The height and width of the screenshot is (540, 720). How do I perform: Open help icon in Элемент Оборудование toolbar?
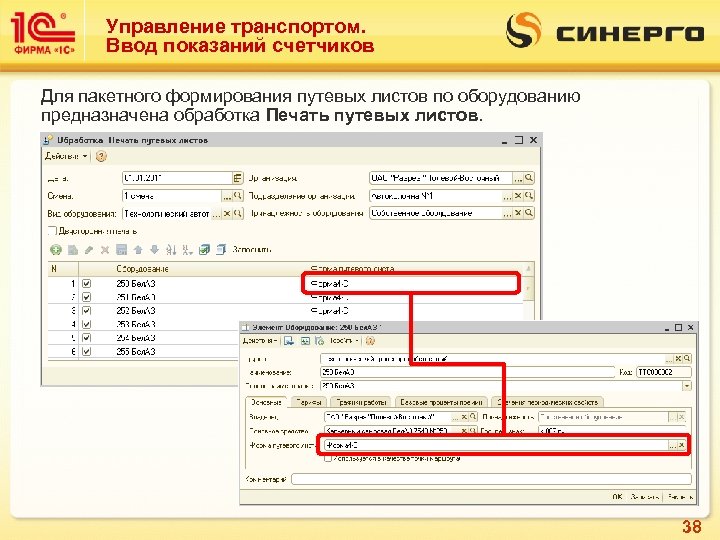370,341
